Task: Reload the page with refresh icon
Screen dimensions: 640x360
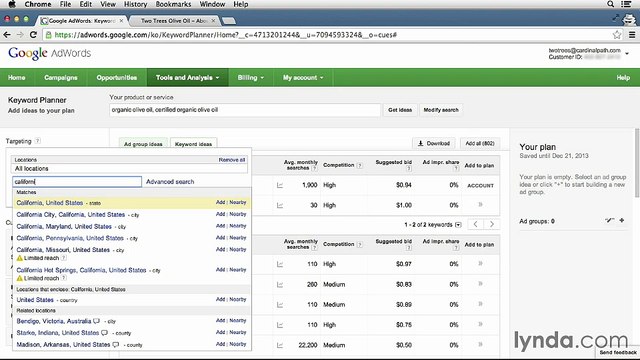Action: [33, 35]
